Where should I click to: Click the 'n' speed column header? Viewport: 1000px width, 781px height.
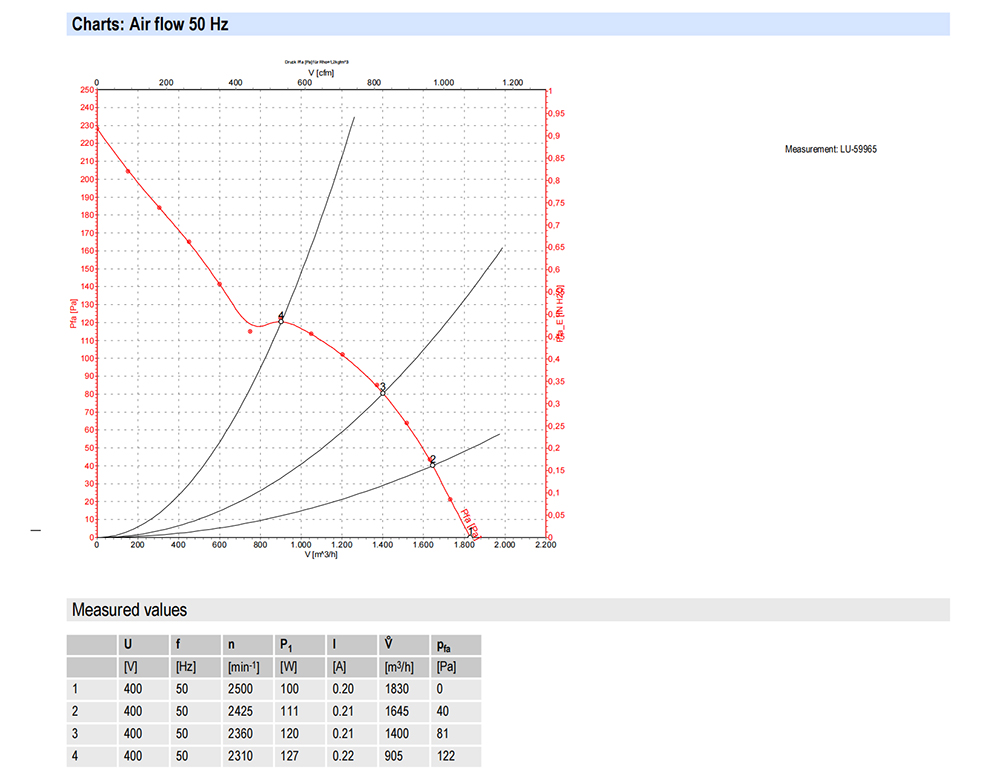click(x=232, y=645)
